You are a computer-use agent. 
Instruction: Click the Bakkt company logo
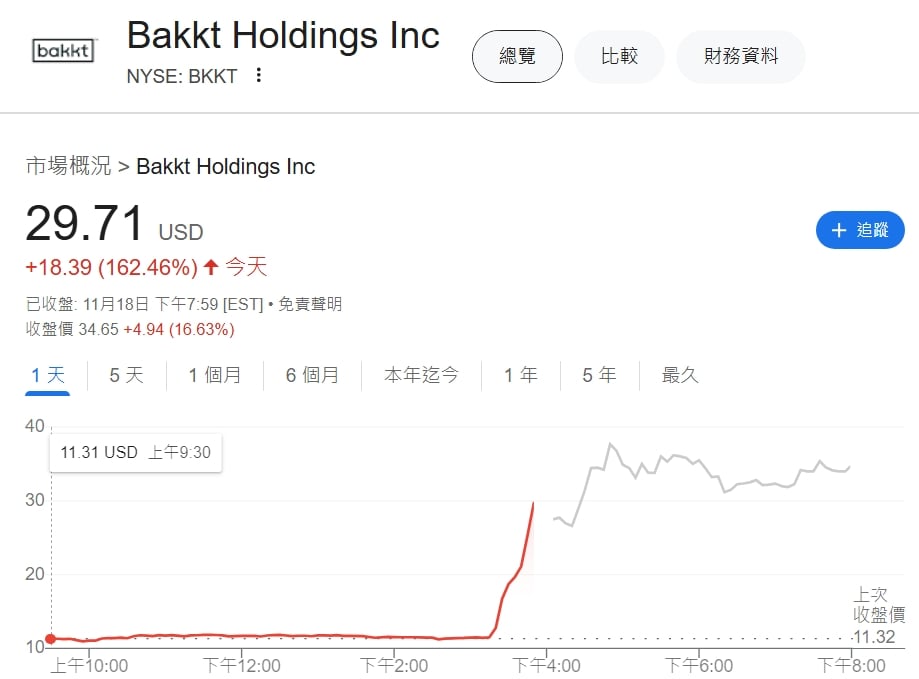click(64, 51)
